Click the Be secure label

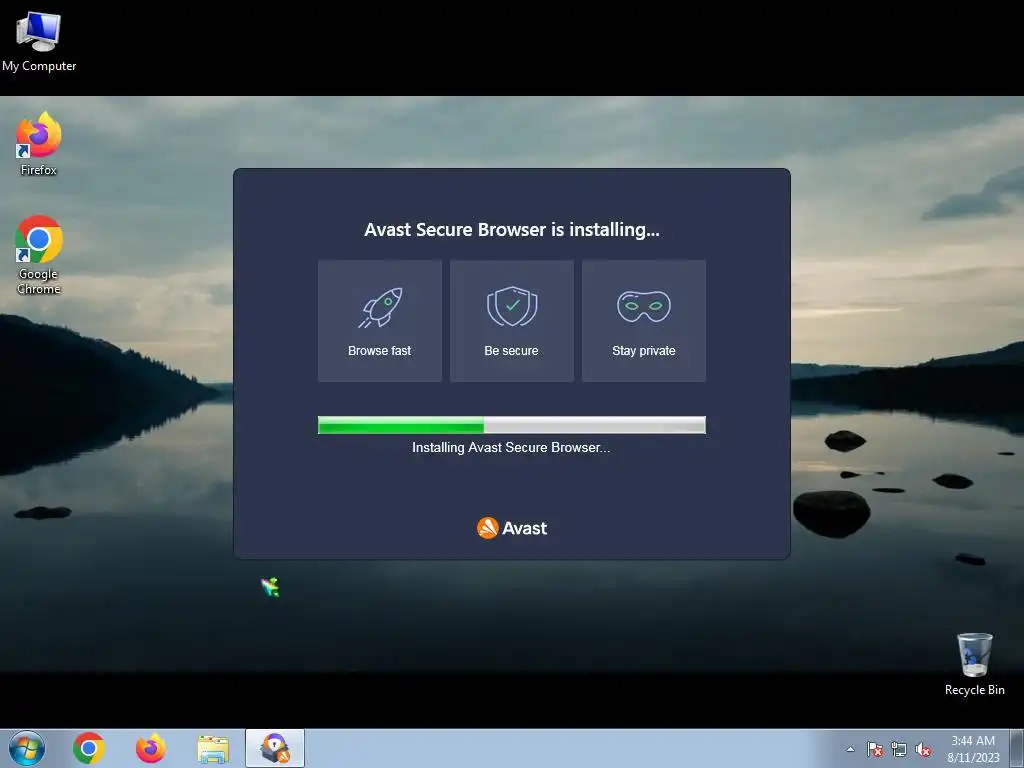pos(511,351)
